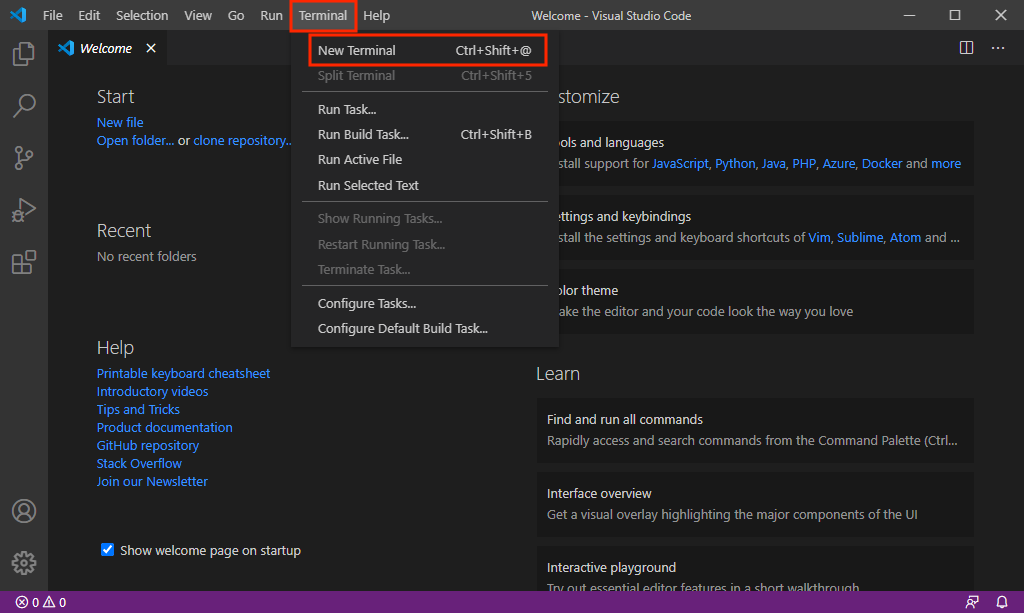Open Product documentation link
Viewport: 1024px width, 613px height.
(165, 428)
